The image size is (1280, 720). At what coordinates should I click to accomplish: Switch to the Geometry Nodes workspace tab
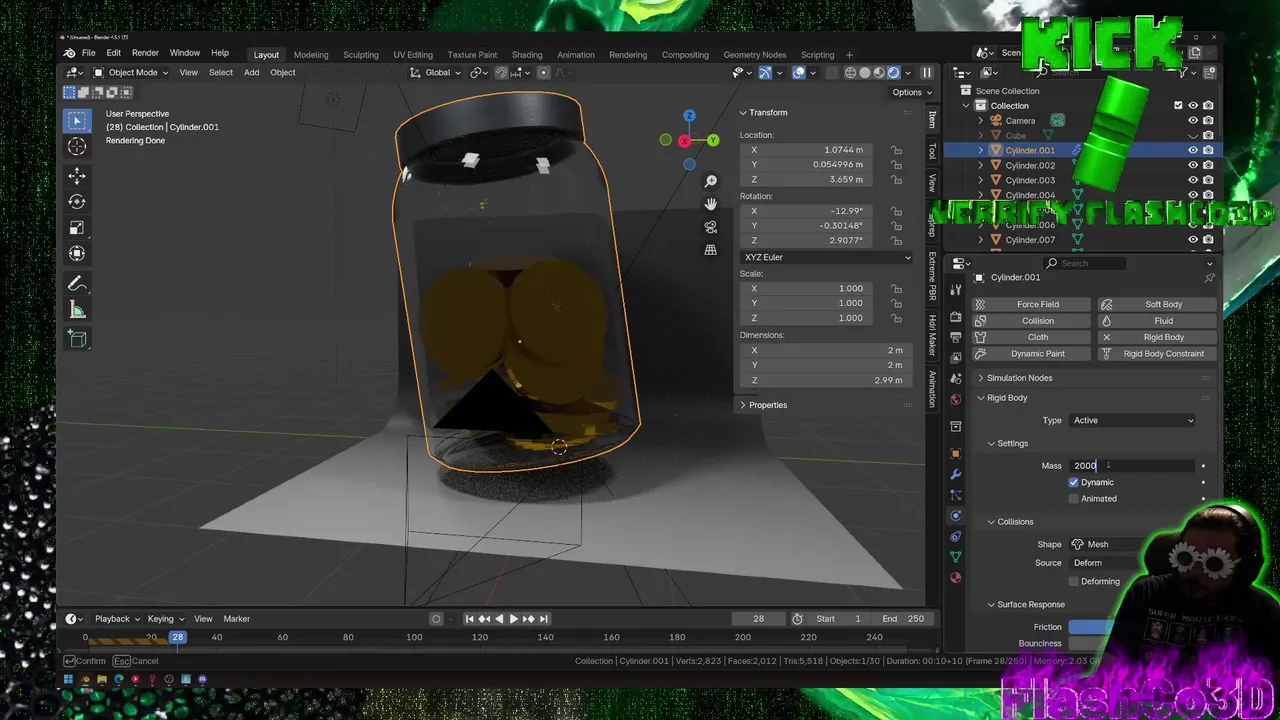point(755,55)
